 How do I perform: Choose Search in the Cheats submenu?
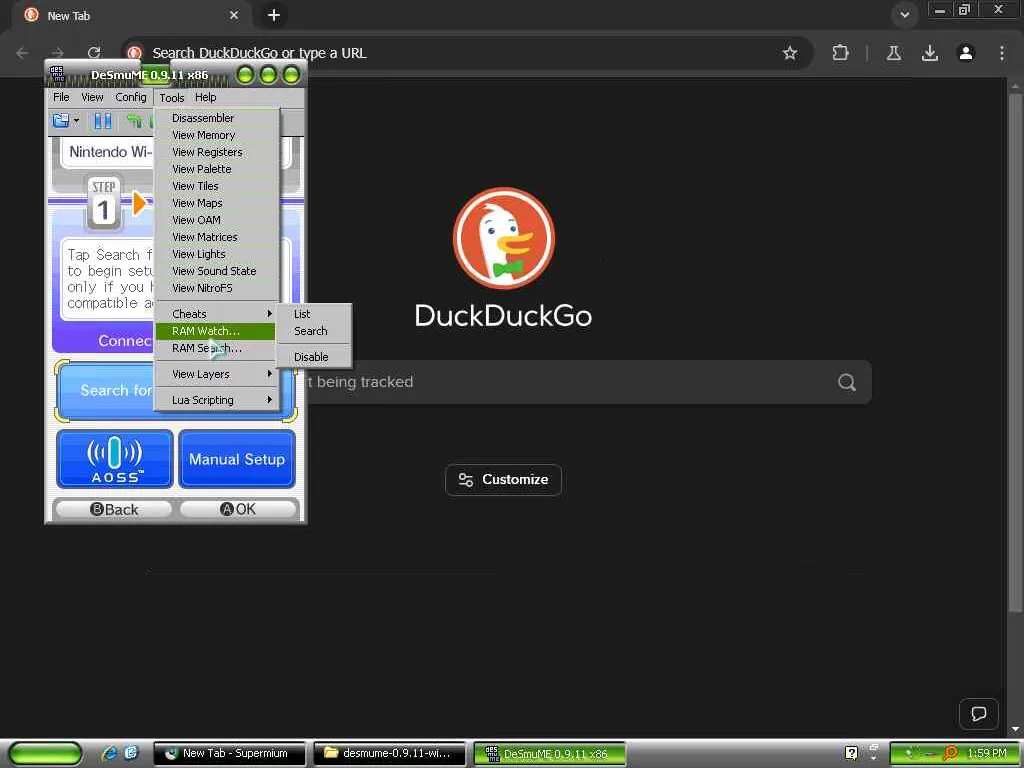314,331
